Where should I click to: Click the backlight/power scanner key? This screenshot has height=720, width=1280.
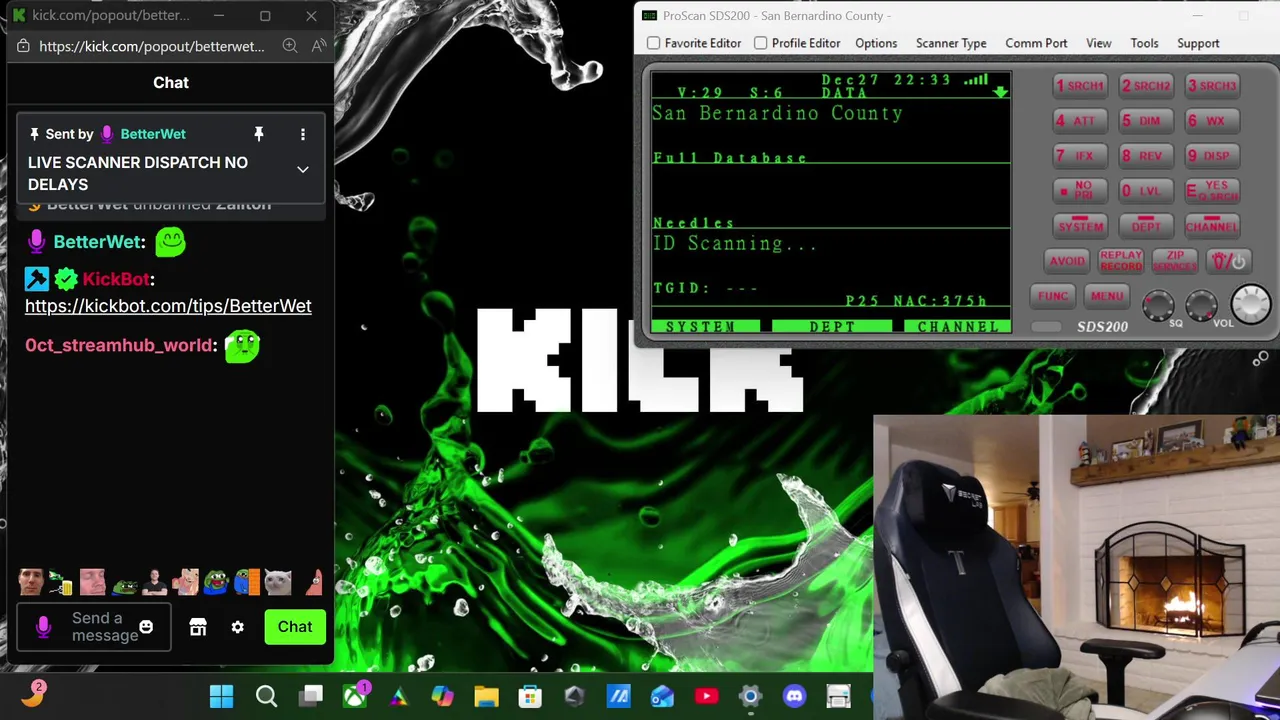(x=1229, y=261)
